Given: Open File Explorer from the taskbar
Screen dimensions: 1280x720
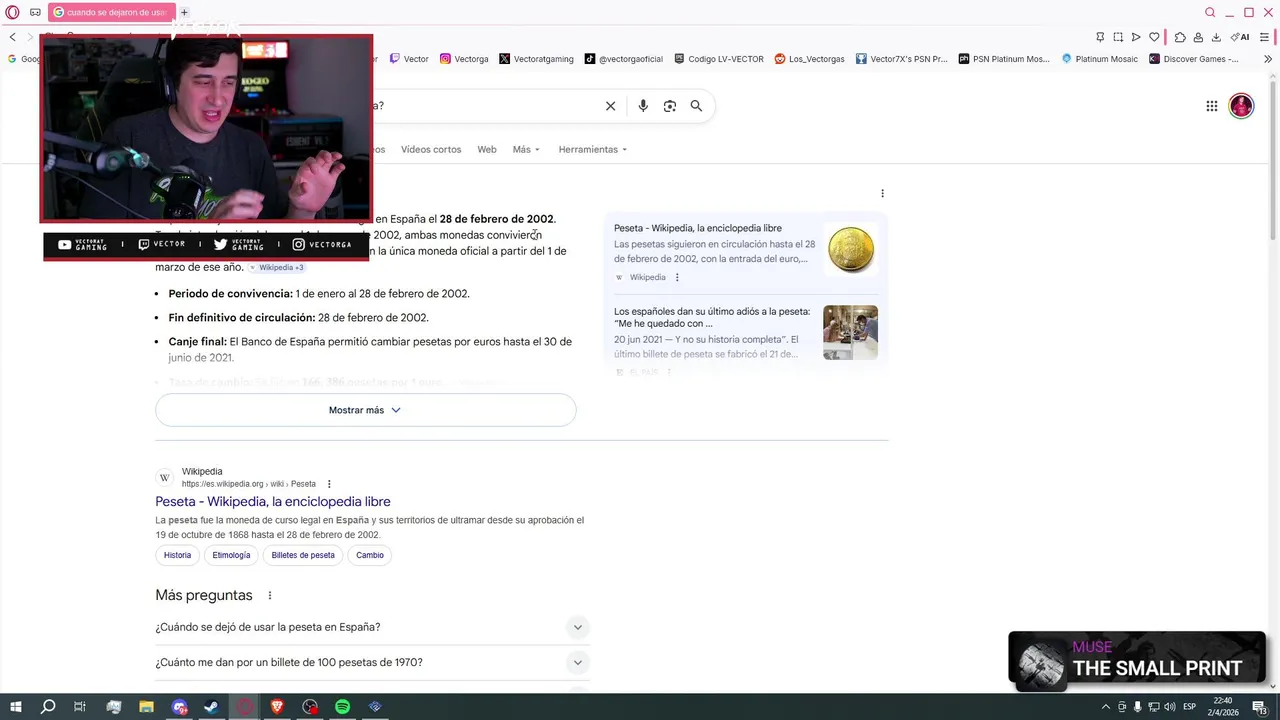Looking at the screenshot, I should [147, 707].
